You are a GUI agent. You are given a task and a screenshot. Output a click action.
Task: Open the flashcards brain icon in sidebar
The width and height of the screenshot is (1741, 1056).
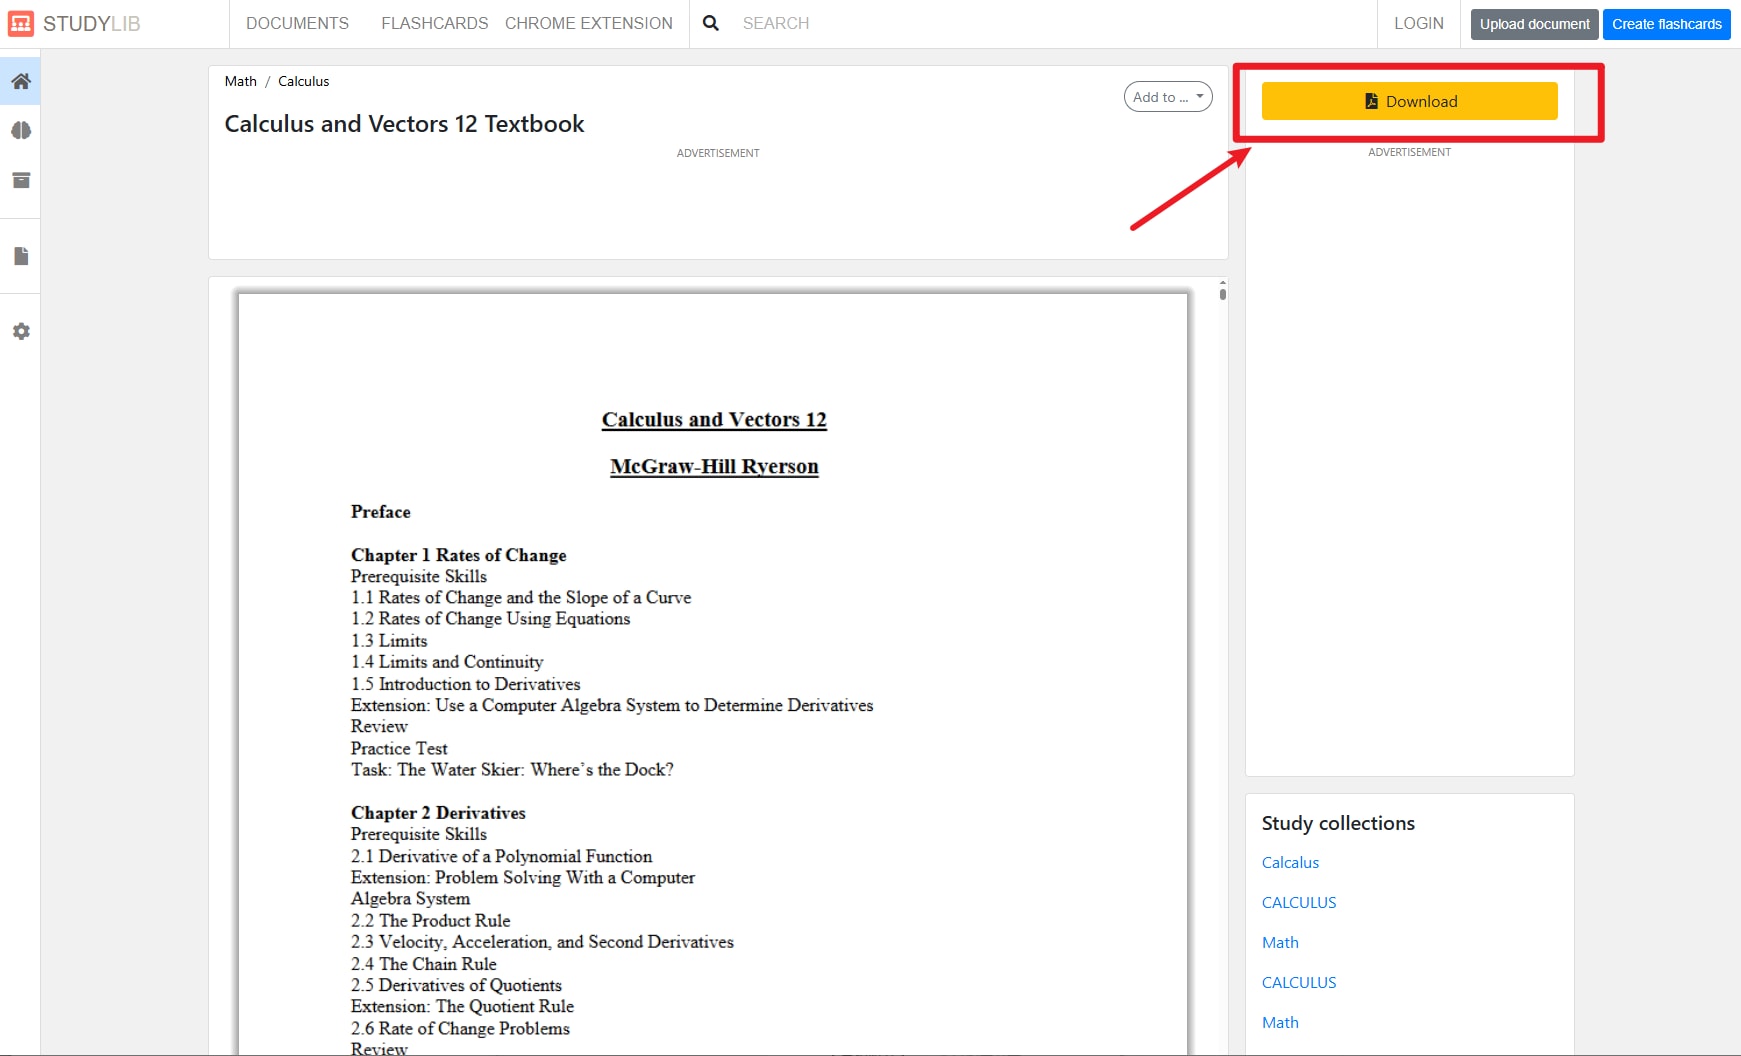click(x=20, y=131)
